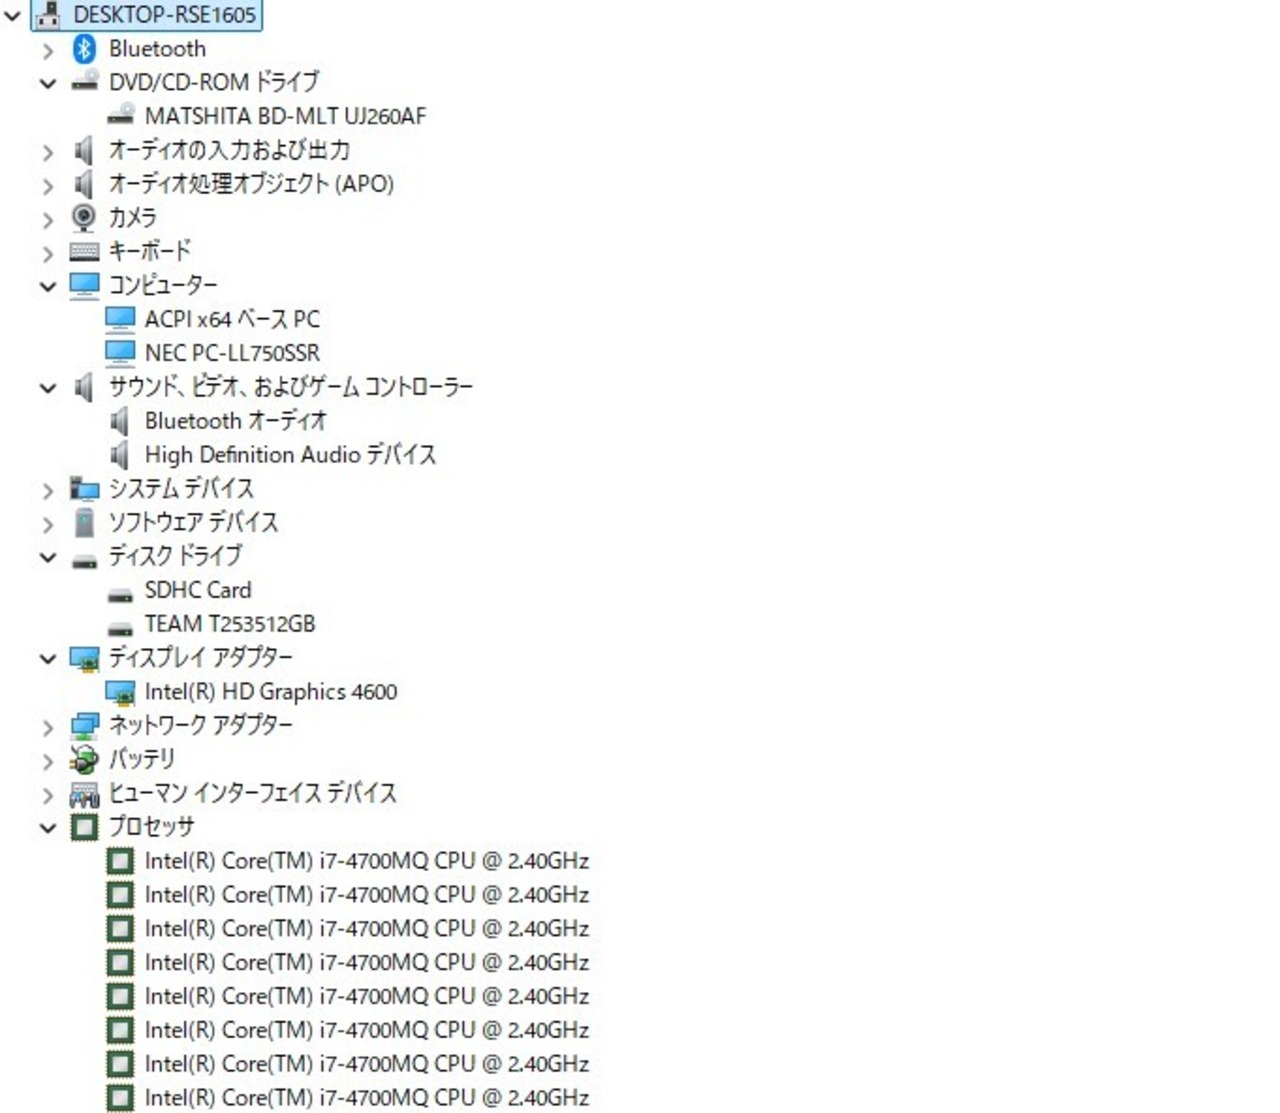Click the TEAM T253512GB drive icon

coord(120,629)
